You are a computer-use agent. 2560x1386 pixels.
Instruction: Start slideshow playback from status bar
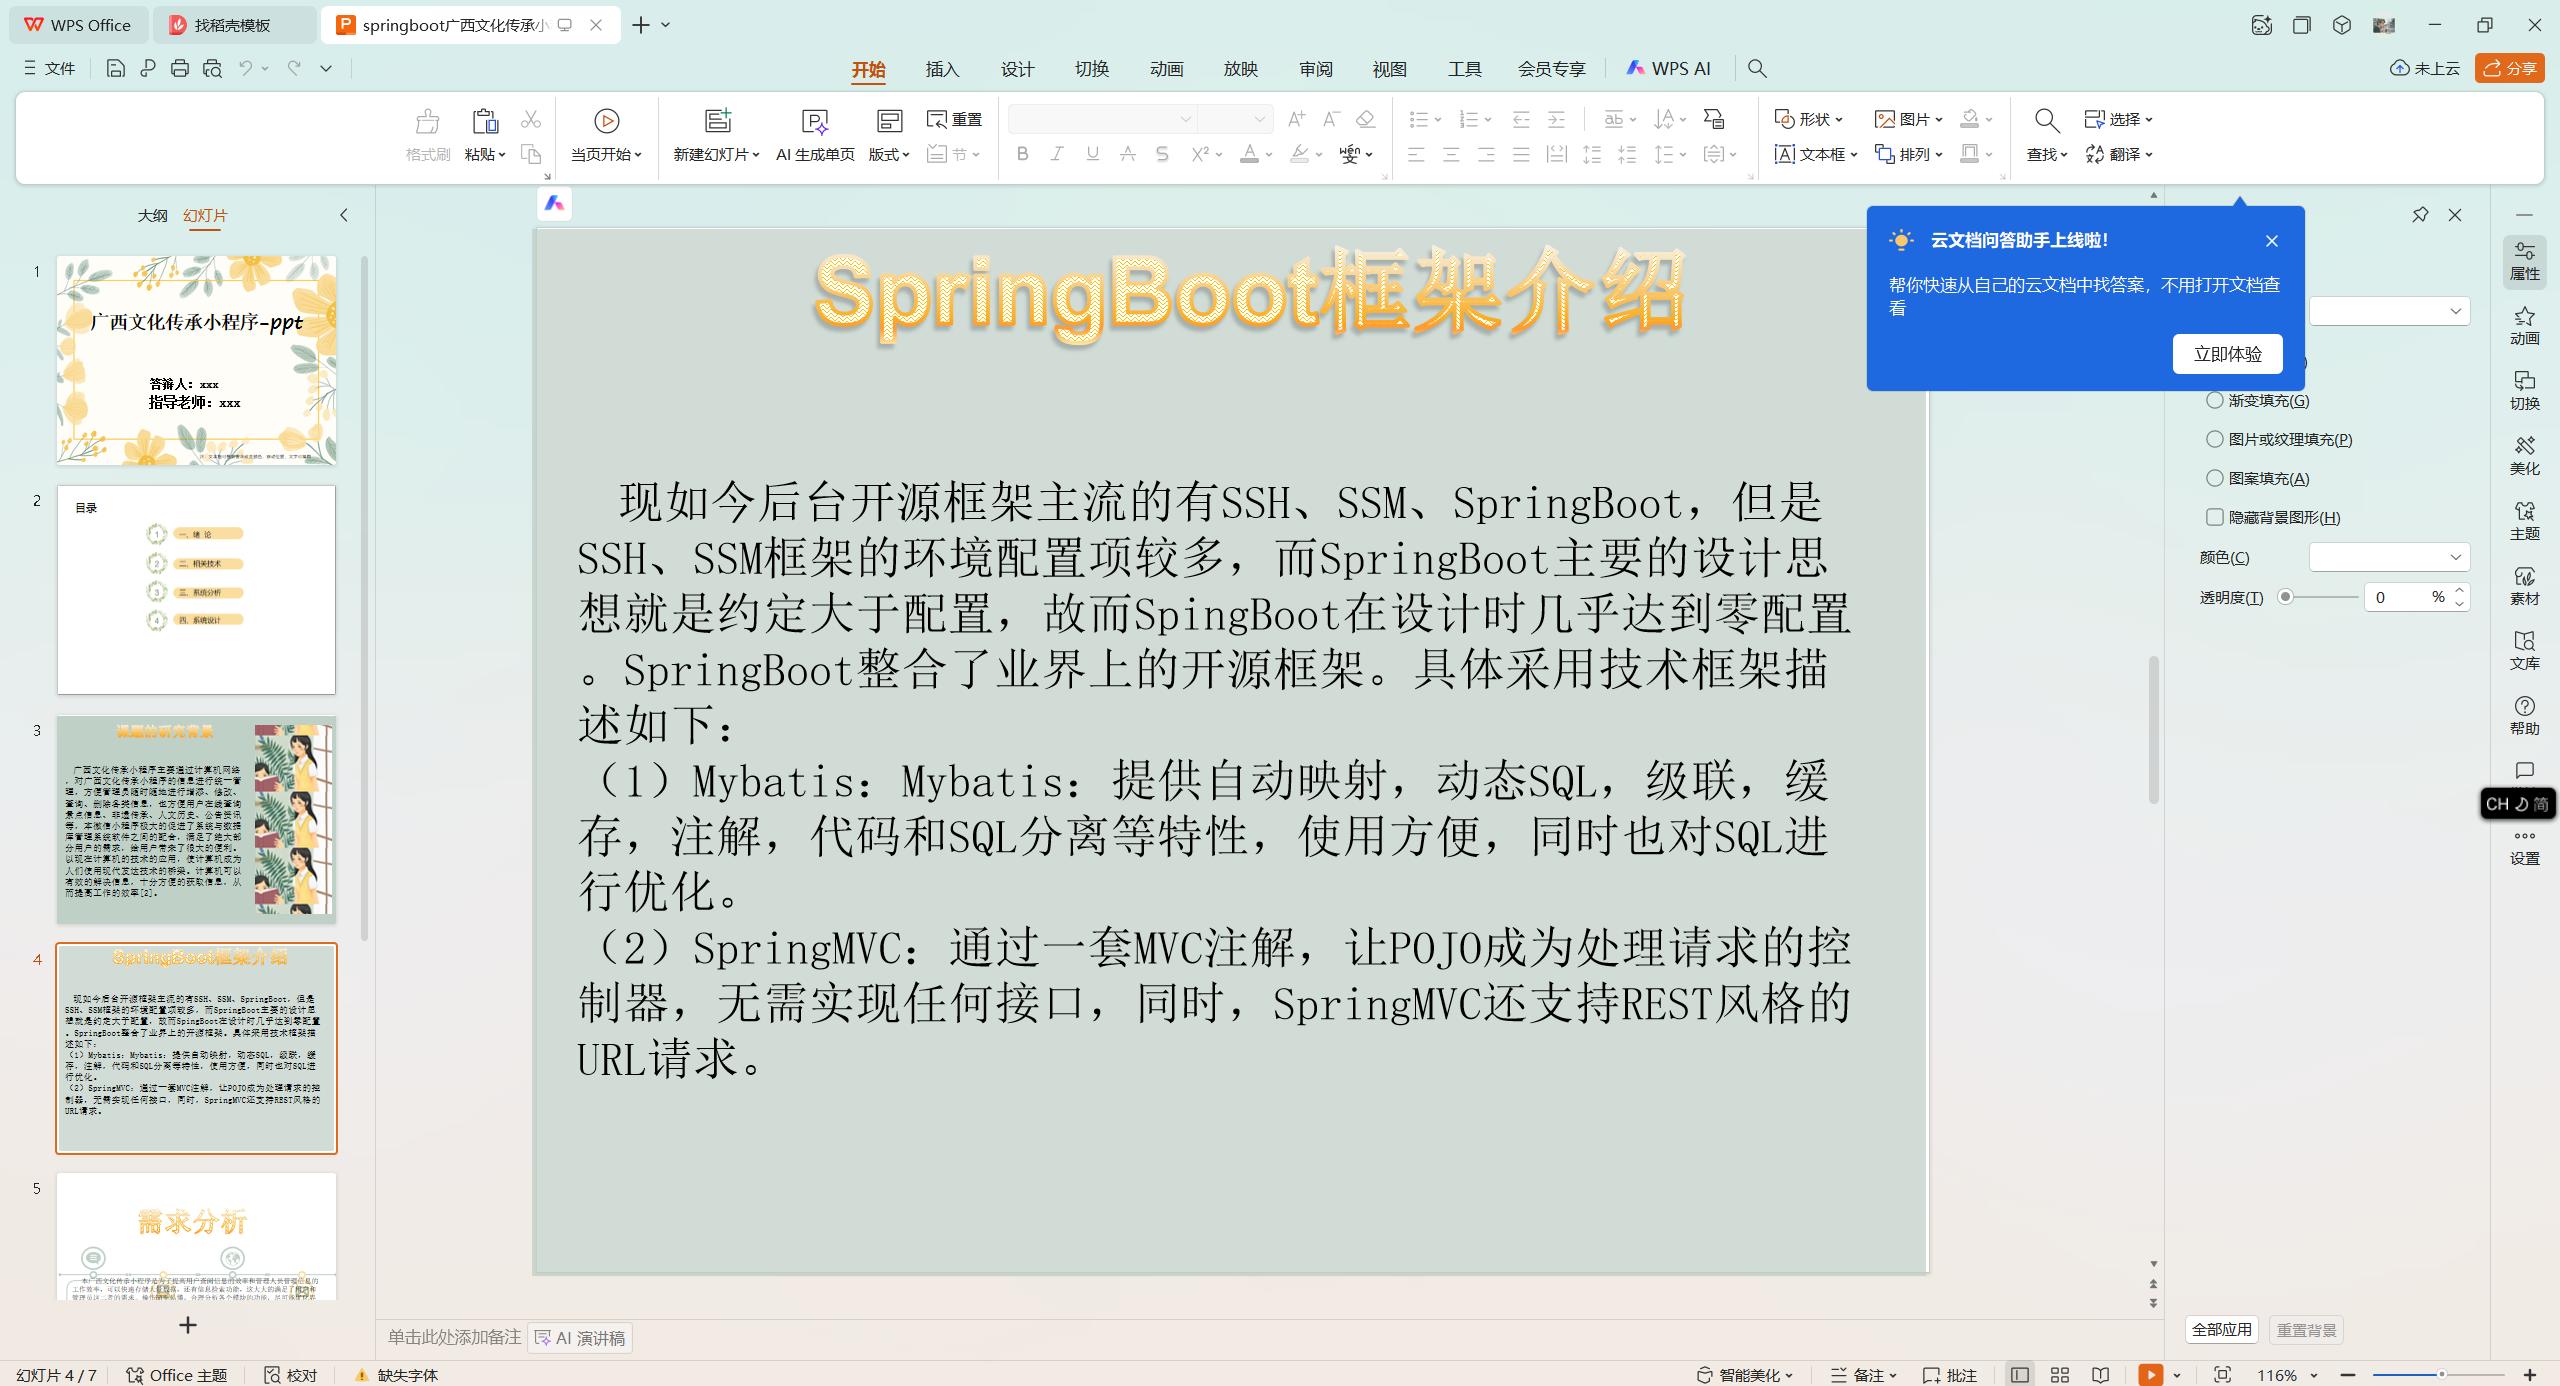click(2151, 1375)
